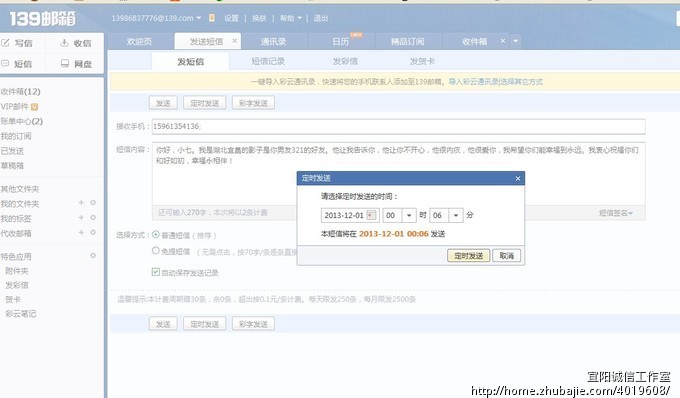This screenshot has width=680, height=398.
Task: Select the 发短信 sub-tab
Action: (x=190, y=62)
